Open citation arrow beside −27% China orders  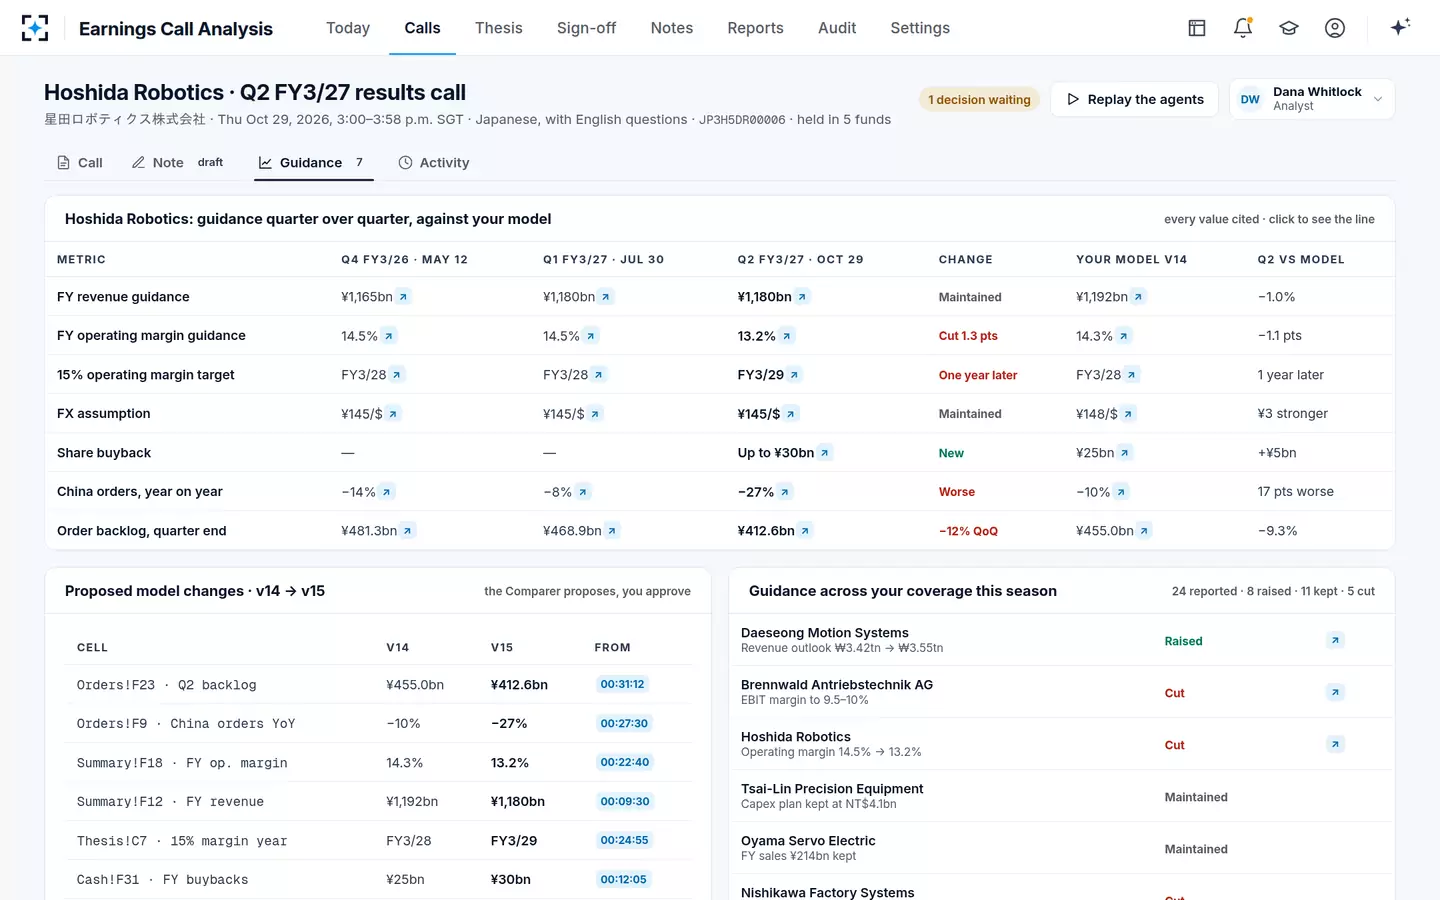[785, 492]
